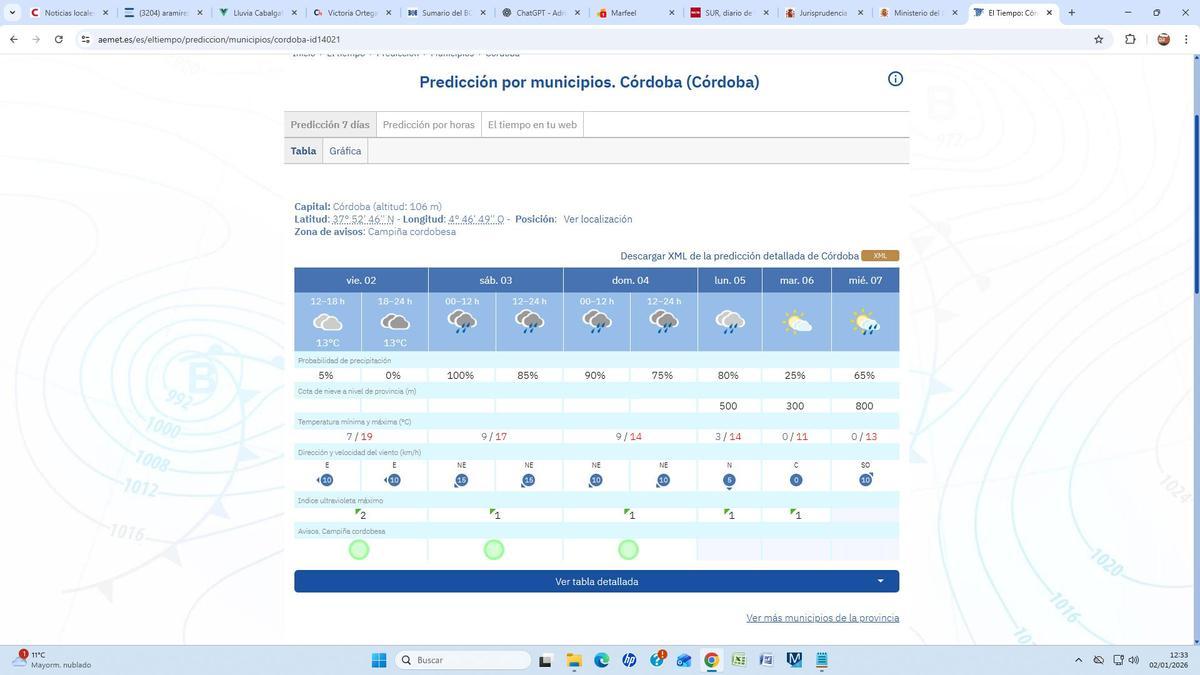Click the XML download icon
Image resolution: width=1200 pixels, height=675 pixels.
pos(877,255)
